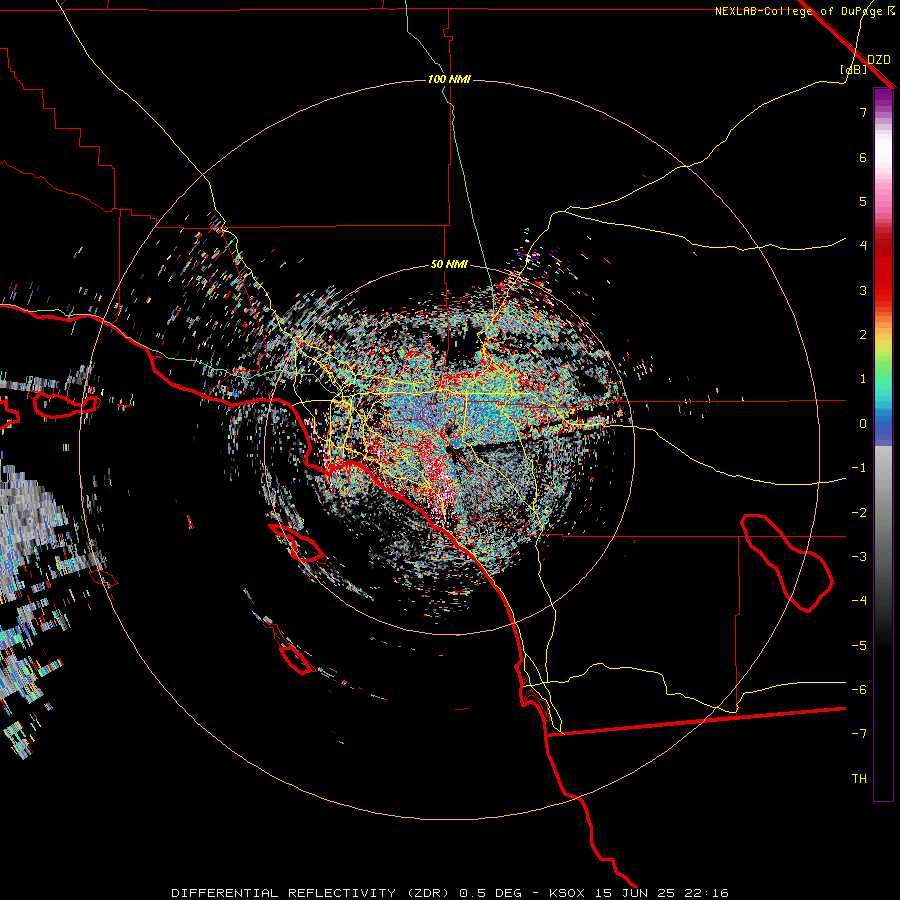Click the 6 dB scale label
This screenshot has height=900, width=900.
[863, 157]
